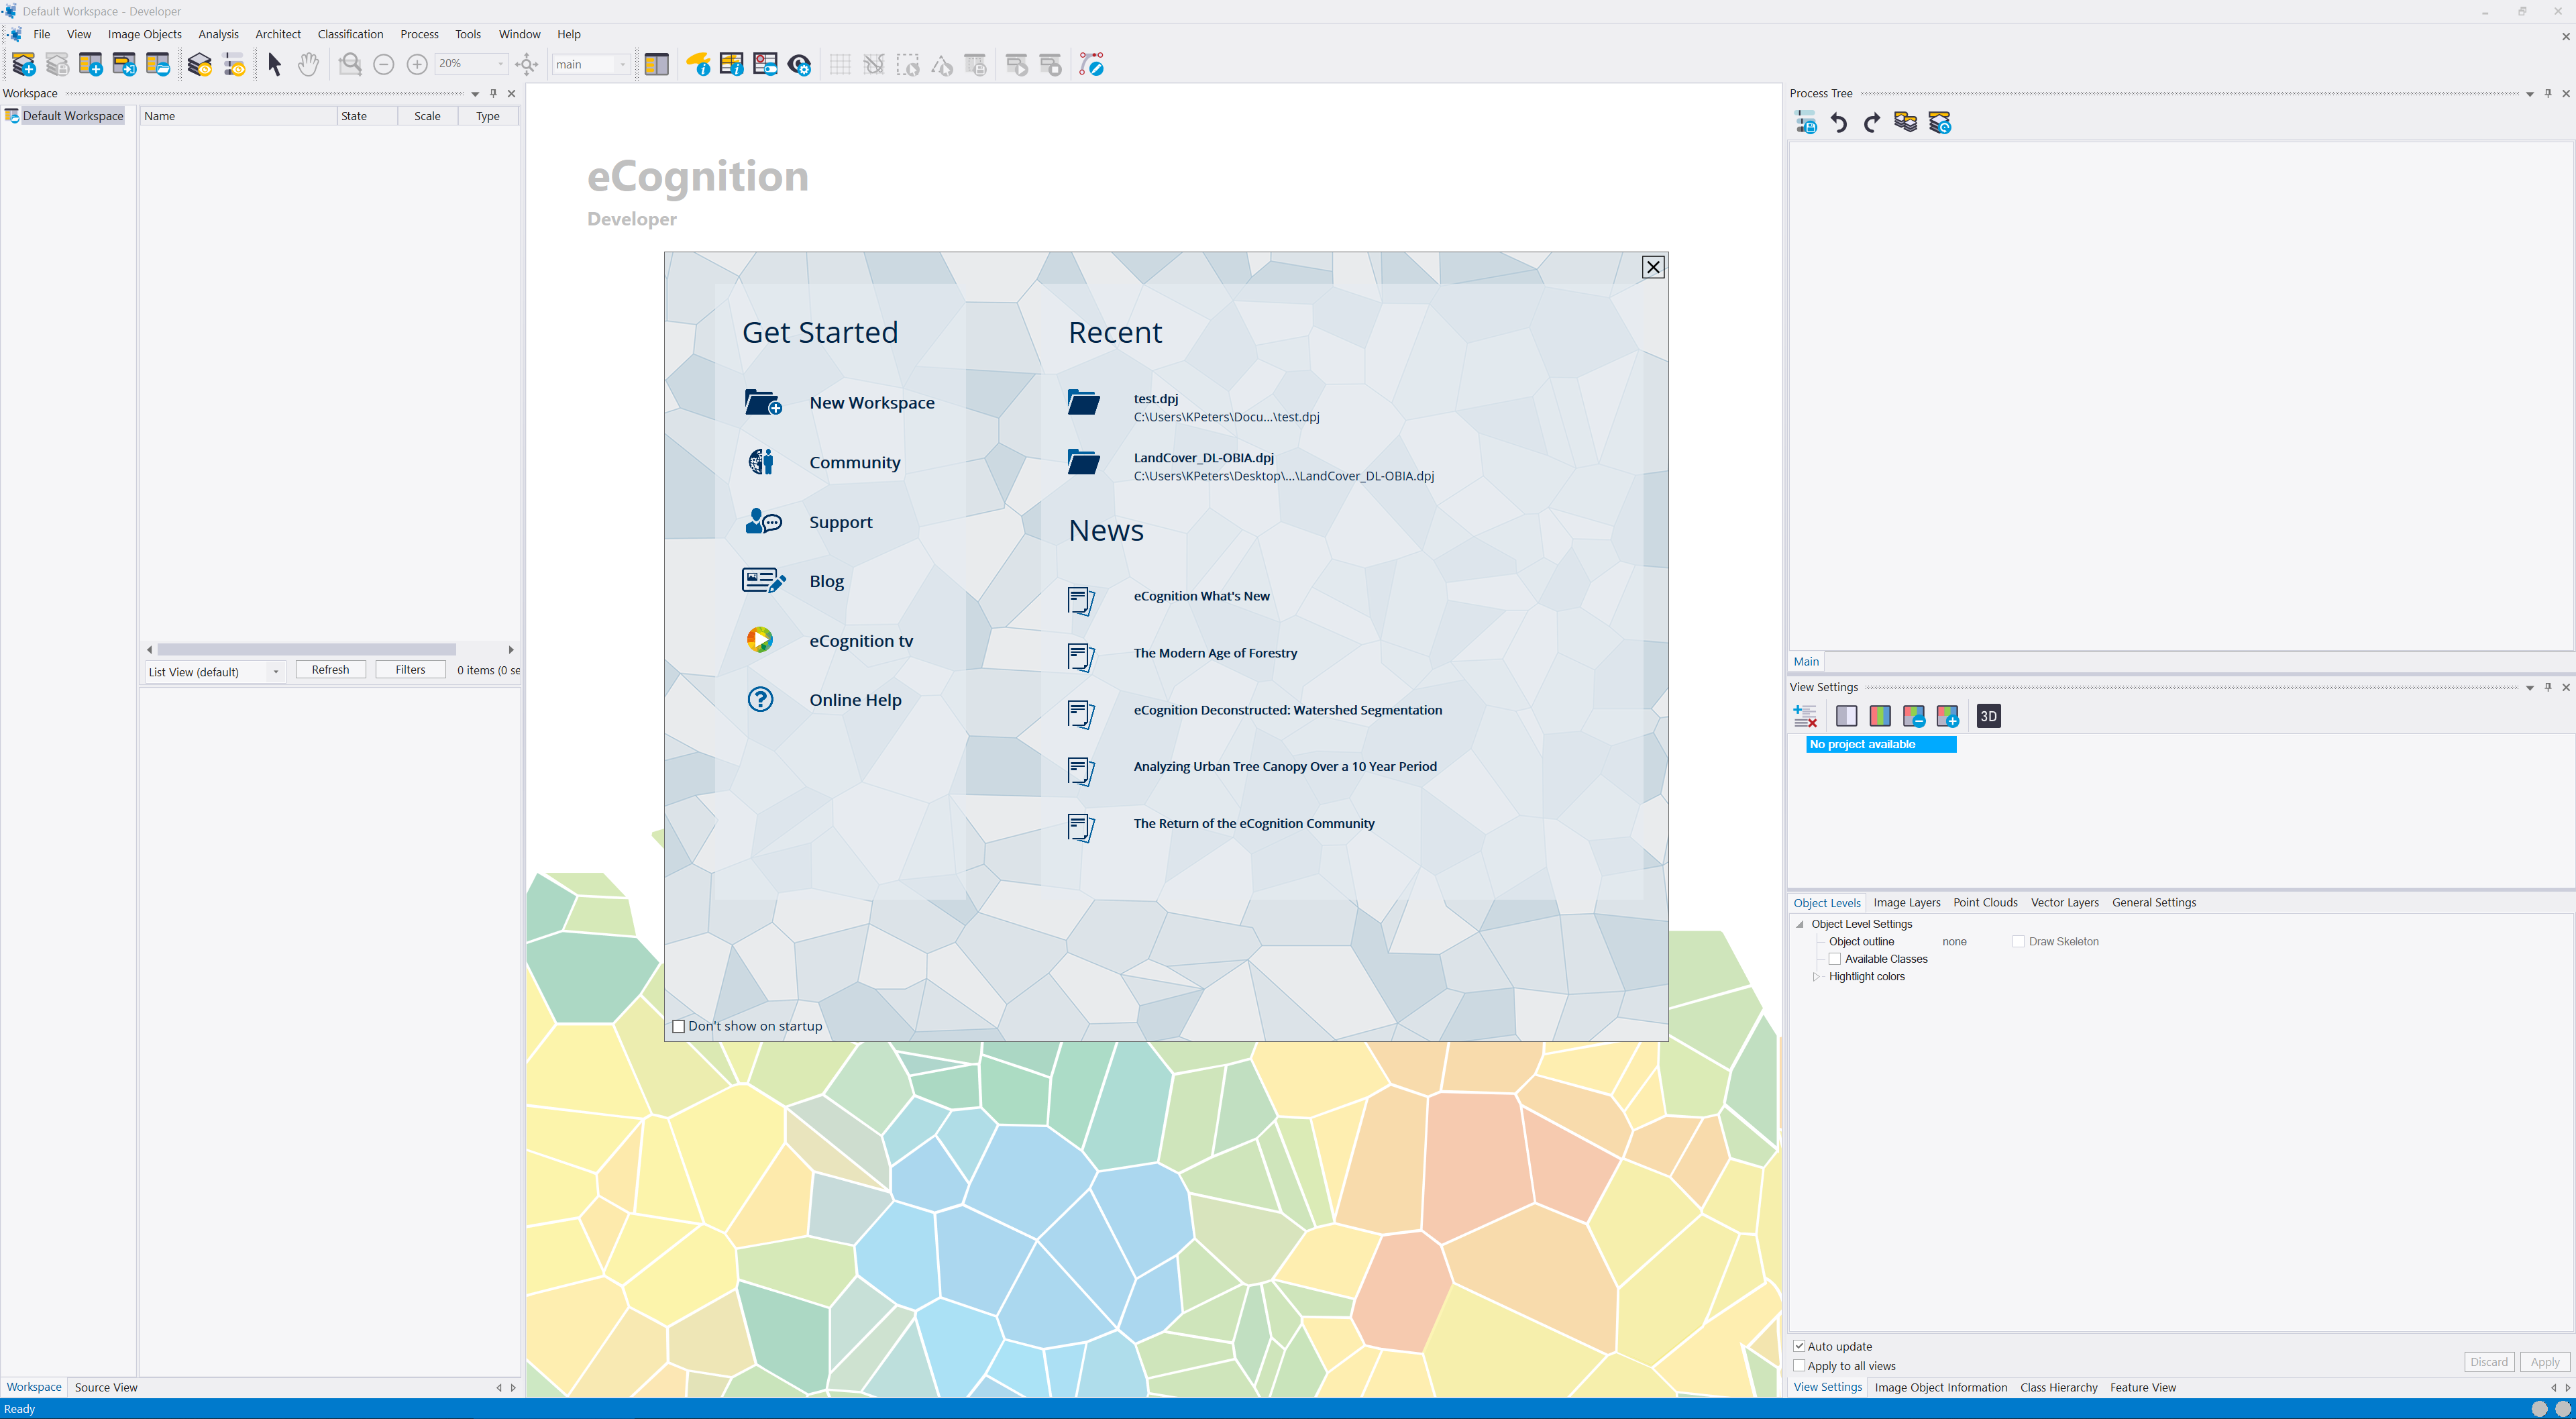Click the feature table info icon
Screen dimensions: 2576x1419
tap(731, 65)
